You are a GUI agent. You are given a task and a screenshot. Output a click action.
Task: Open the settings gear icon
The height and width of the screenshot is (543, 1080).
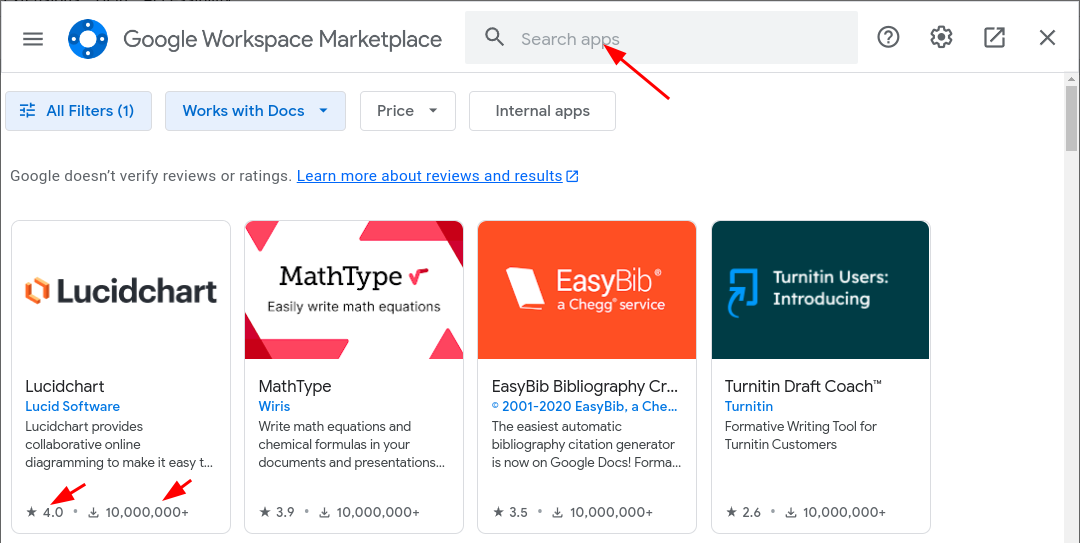coord(942,37)
